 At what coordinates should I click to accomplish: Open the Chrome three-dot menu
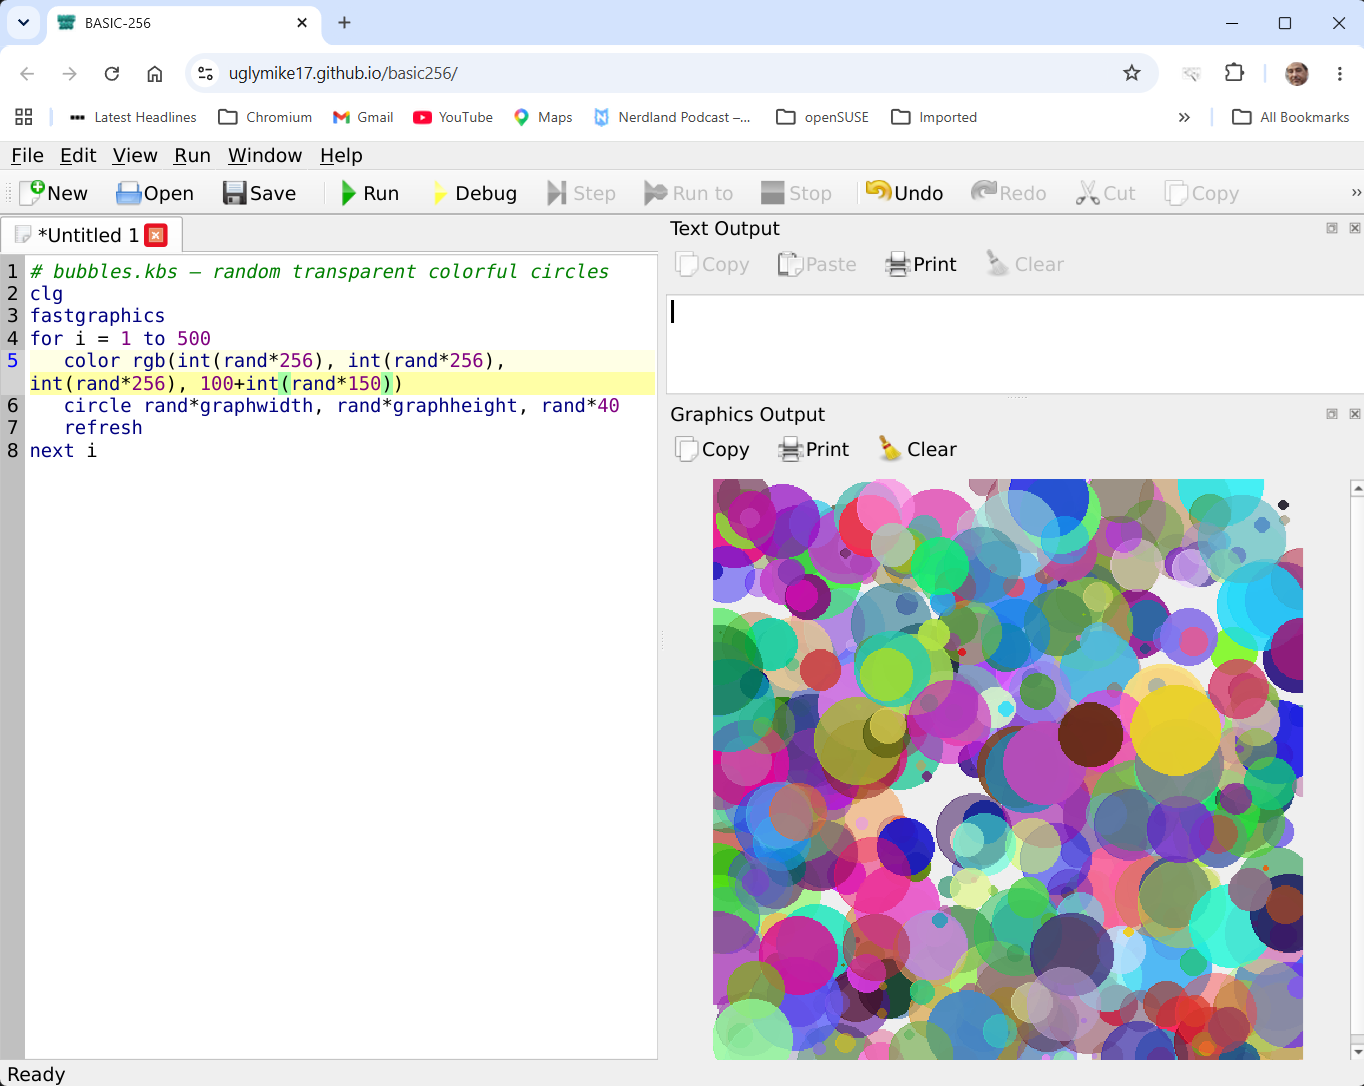[x=1339, y=73]
